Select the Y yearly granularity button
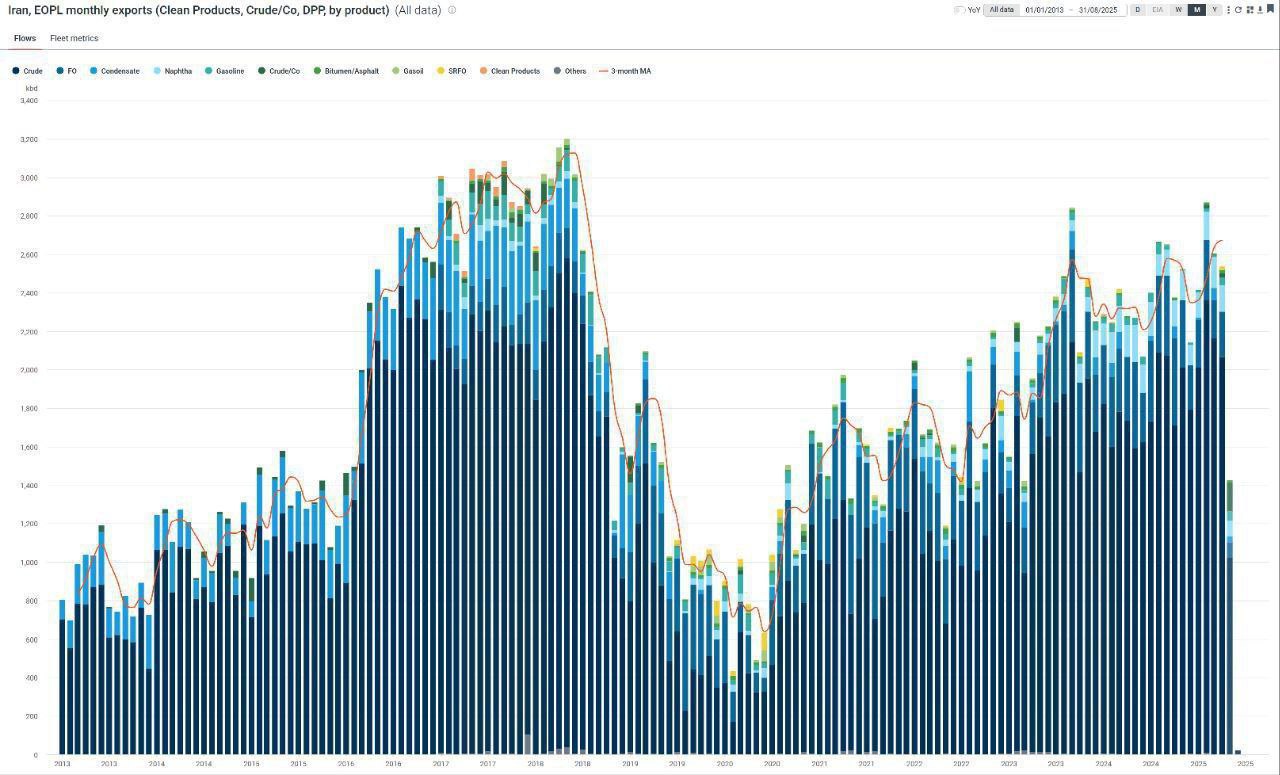Screen dimensions: 1280x775 pyautogui.click(x=1214, y=10)
